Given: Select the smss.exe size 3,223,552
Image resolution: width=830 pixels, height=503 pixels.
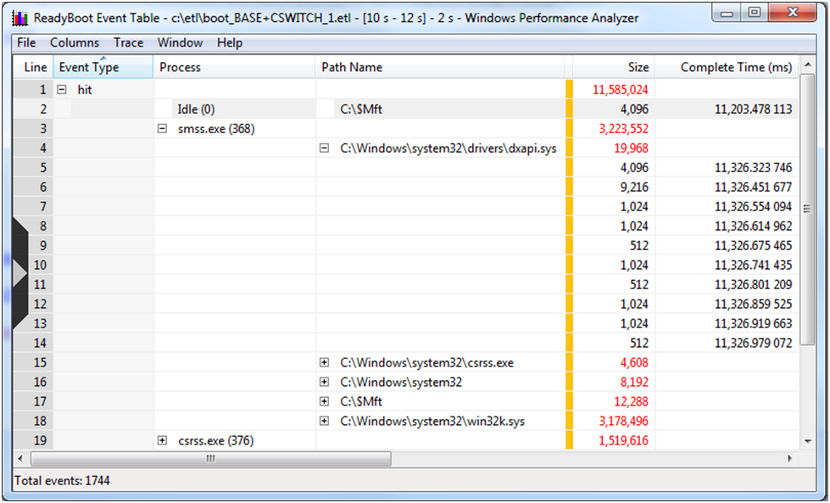Looking at the screenshot, I should pyautogui.click(x=624, y=129).
